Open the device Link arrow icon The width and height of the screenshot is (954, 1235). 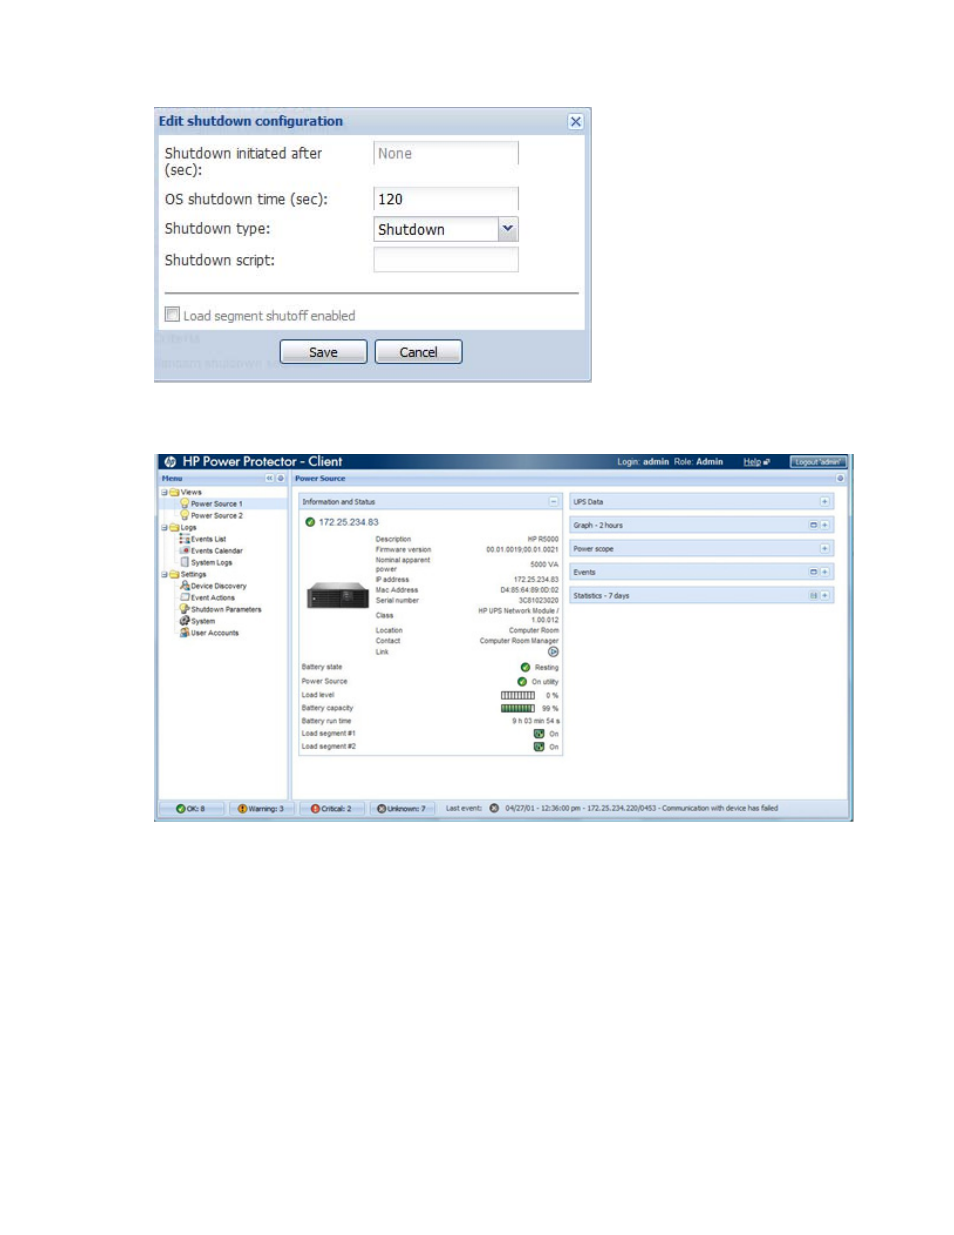click(x=553, y=652)
